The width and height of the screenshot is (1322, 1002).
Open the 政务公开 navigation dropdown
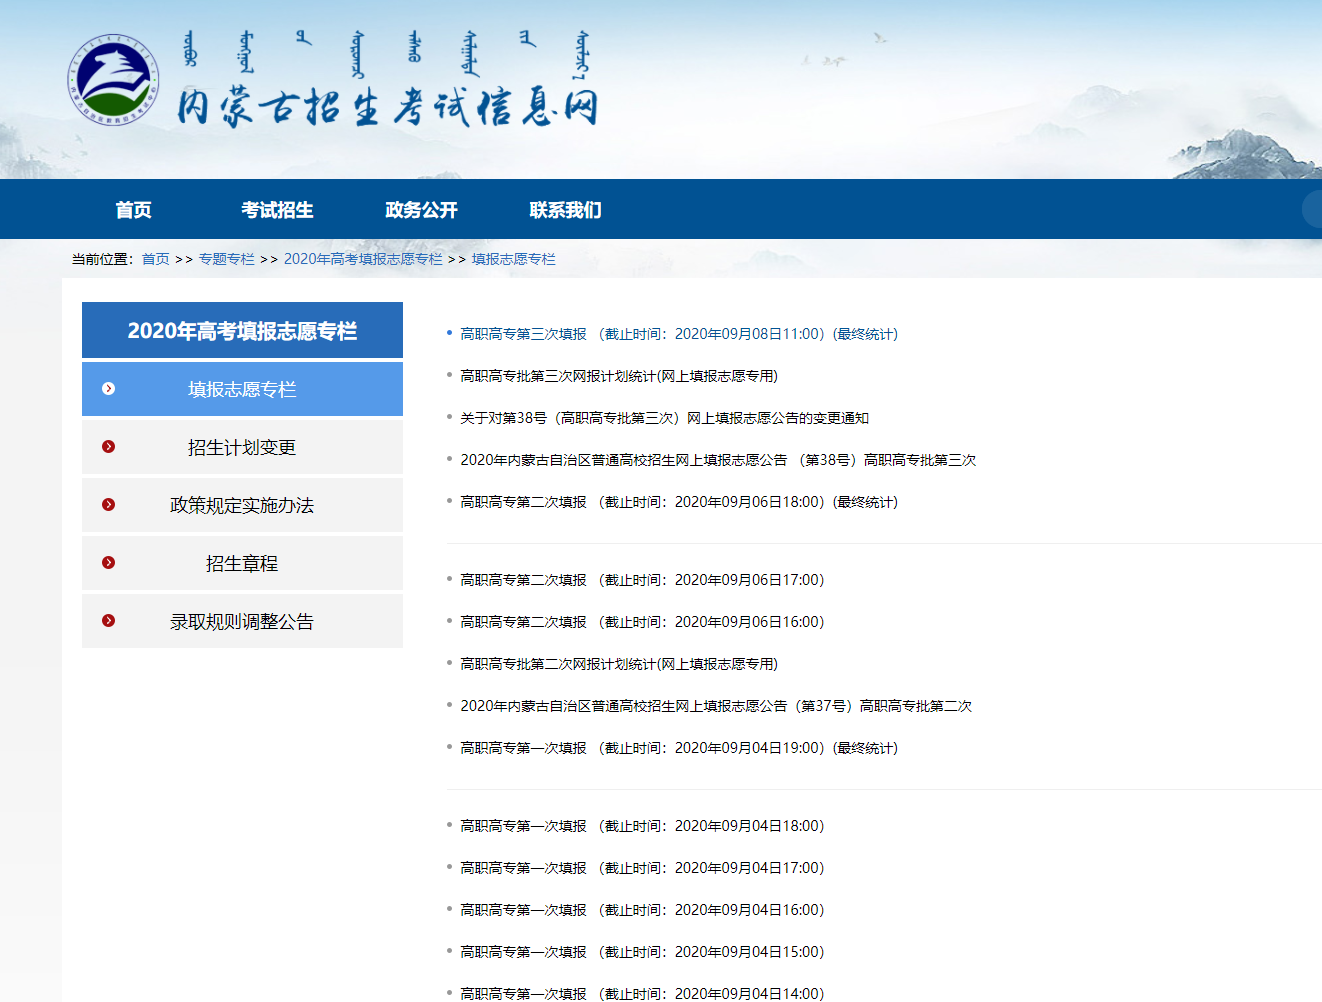coord(421,209)
